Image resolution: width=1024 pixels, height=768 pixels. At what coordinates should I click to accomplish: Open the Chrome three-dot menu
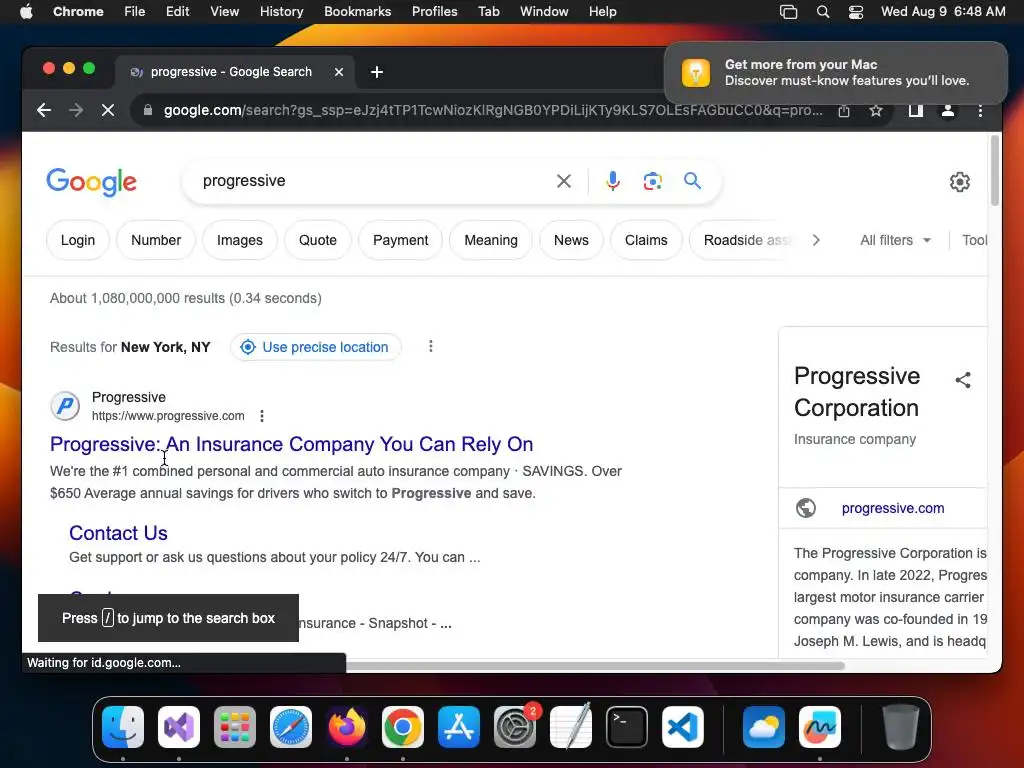click(980, 111)
